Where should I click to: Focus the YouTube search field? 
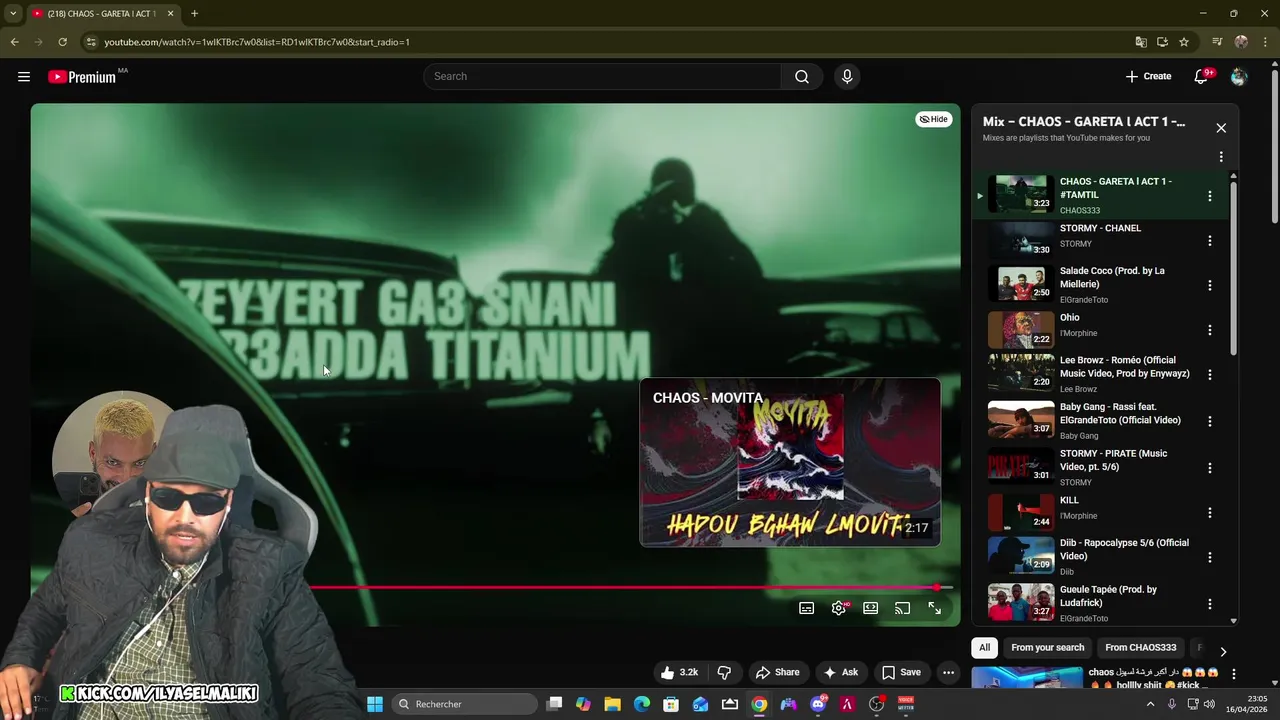click(602, 76)
